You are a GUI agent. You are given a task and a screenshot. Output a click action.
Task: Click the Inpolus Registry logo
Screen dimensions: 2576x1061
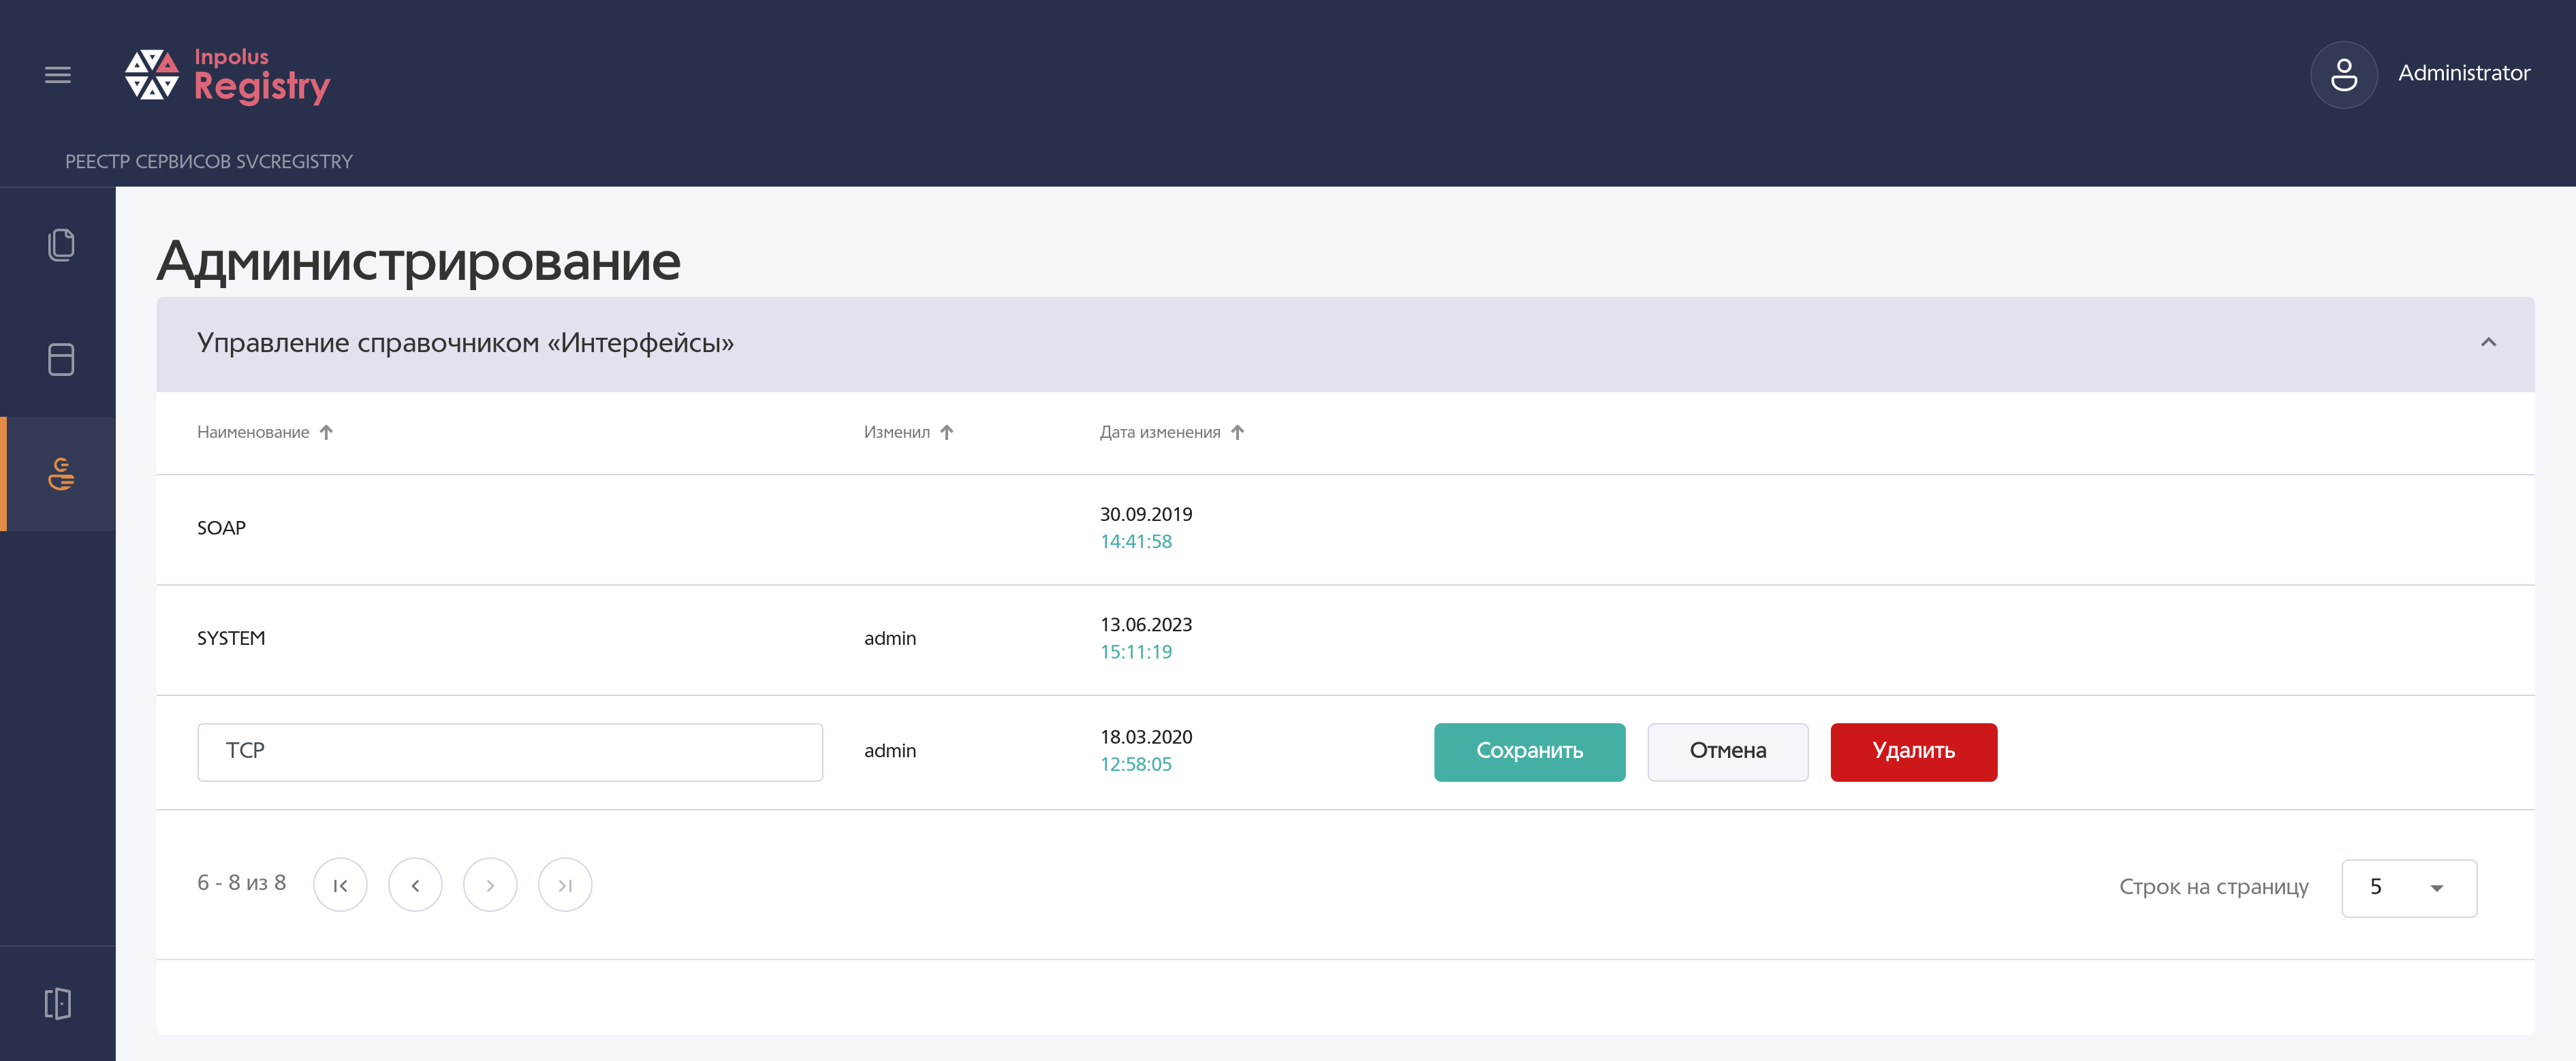pos(227,75)
